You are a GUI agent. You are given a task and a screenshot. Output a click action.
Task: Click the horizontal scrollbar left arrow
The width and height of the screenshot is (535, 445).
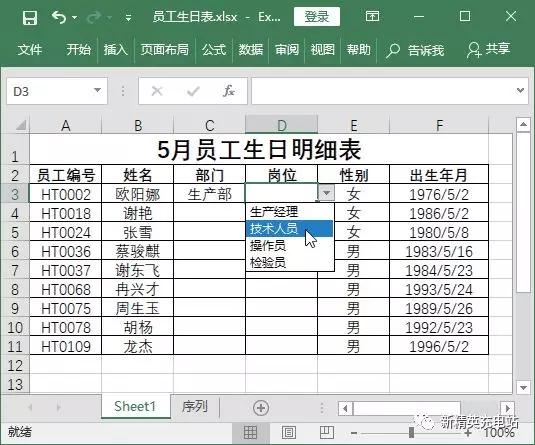(x=345, y=408)
